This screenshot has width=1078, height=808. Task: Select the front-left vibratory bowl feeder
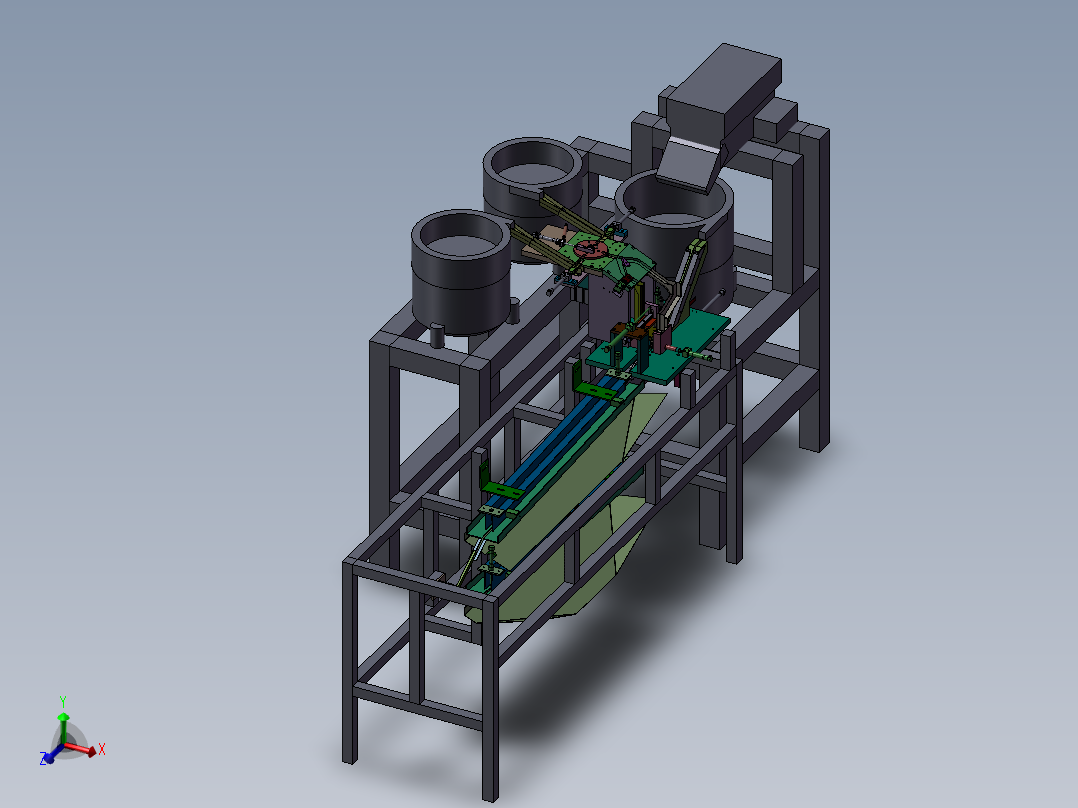tap(460, 272)
